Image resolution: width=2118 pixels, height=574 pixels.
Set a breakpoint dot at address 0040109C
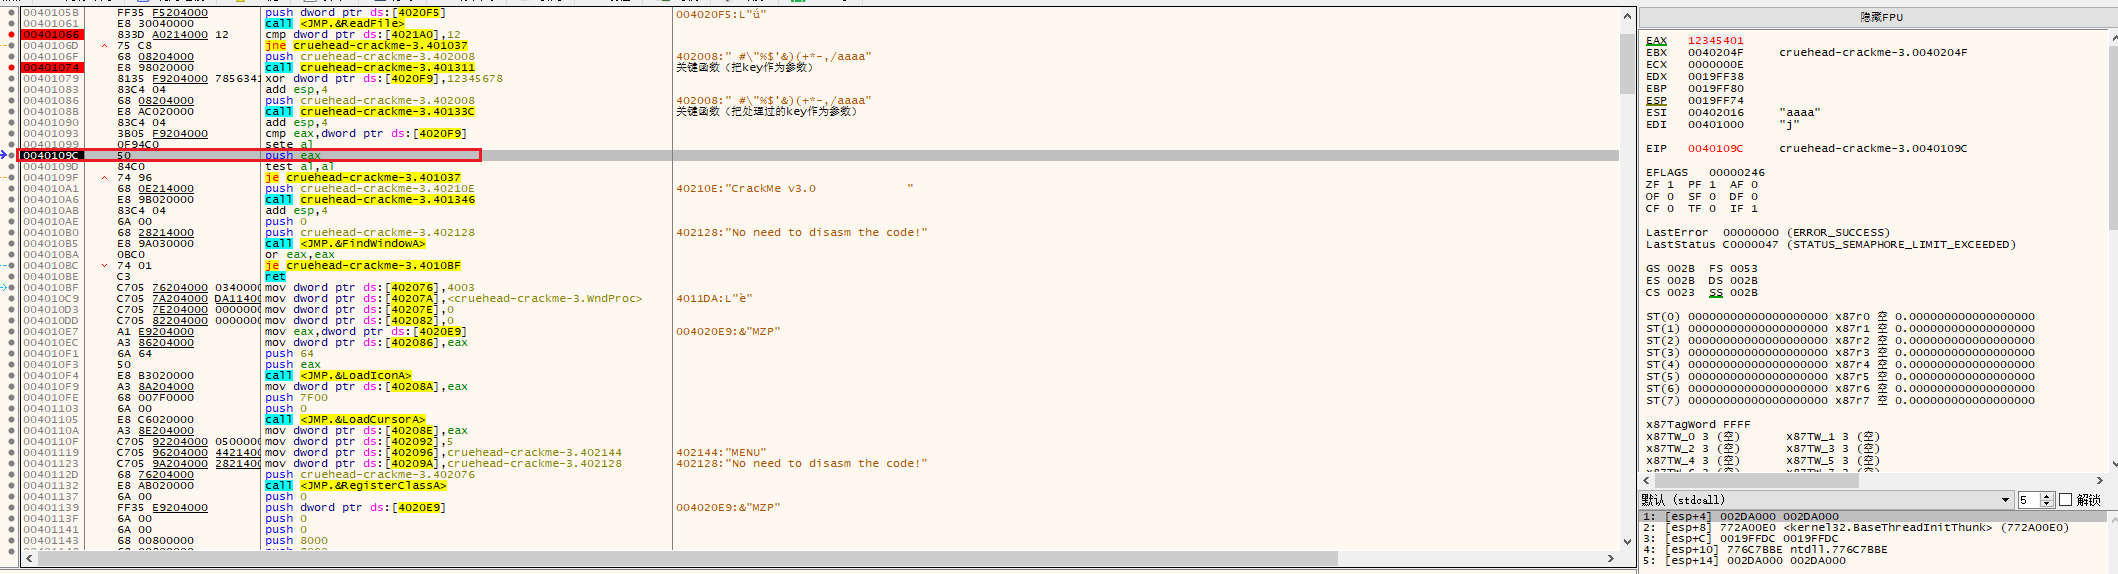[x=11, y=156]
